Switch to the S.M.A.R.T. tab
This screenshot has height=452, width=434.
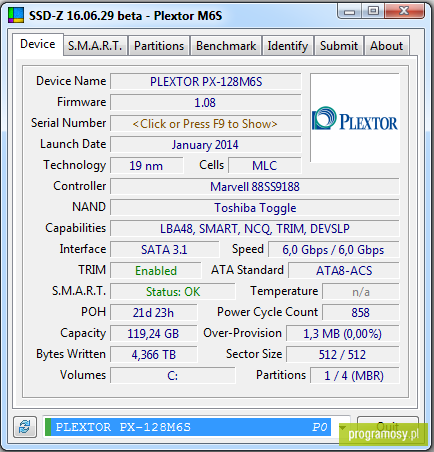click(95, 46)
